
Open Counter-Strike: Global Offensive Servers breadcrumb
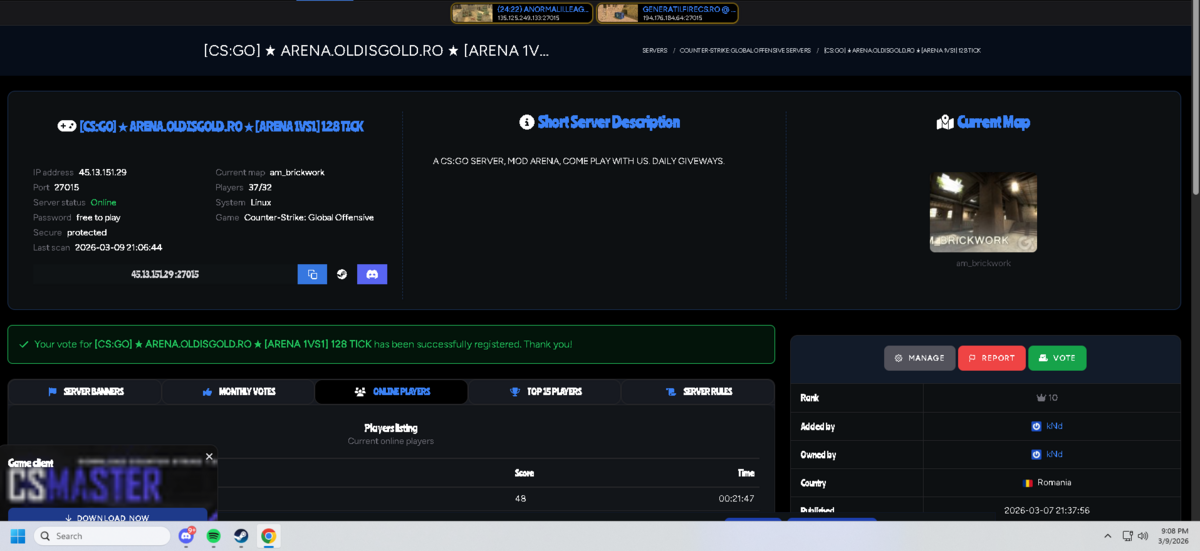click(x=745, y=50)
